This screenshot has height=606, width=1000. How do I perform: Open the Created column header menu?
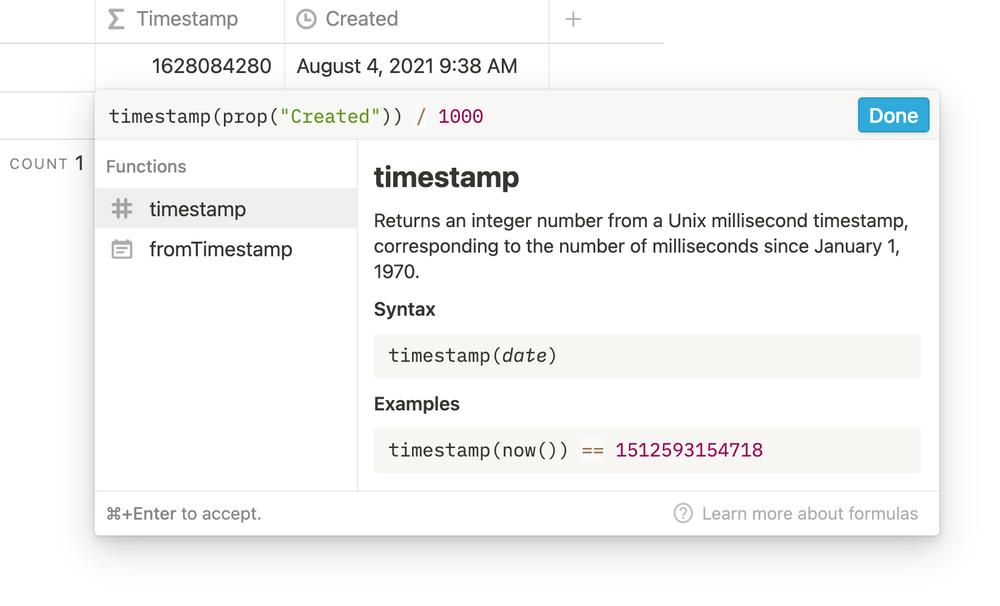pyautogui.click(x=361, y=19)
